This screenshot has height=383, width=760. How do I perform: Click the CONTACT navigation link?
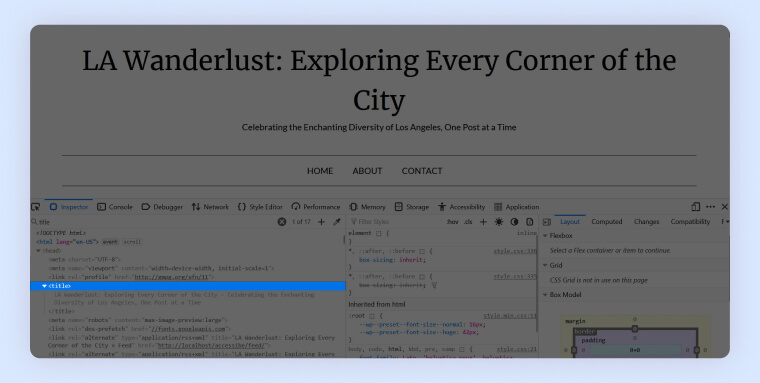pos(422,171)
